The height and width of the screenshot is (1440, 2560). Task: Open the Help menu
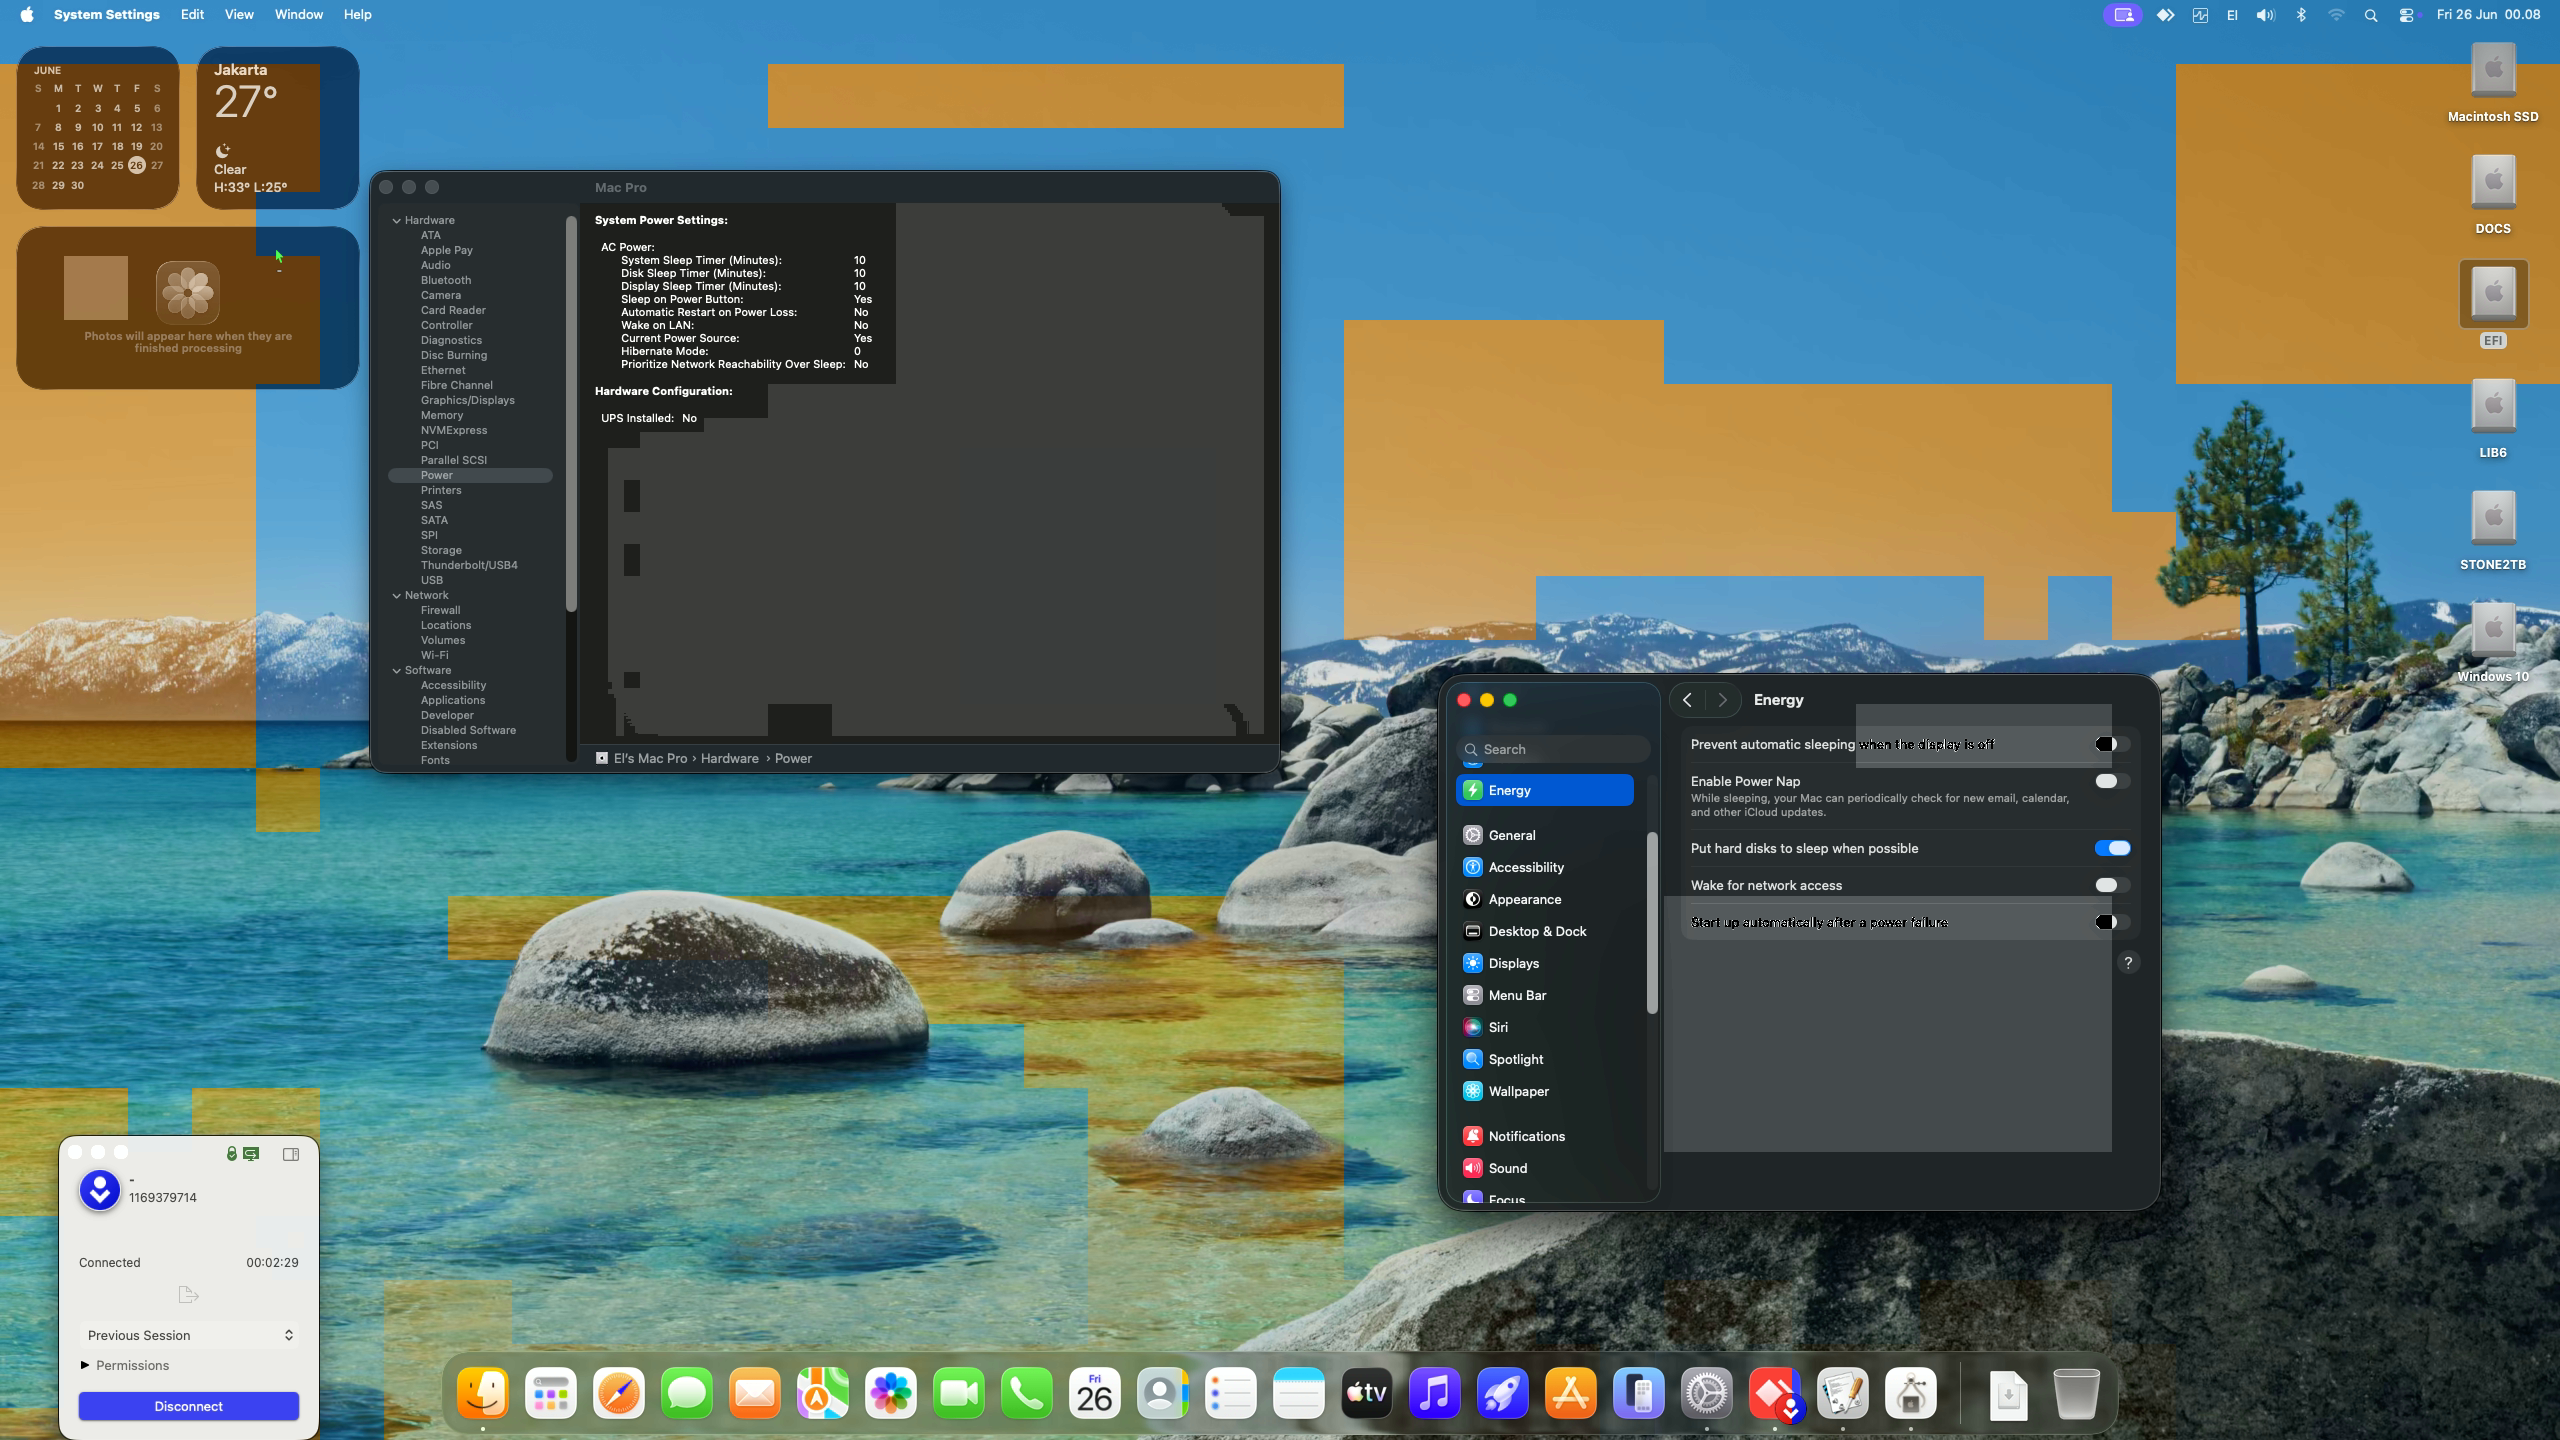click(357, 15)
